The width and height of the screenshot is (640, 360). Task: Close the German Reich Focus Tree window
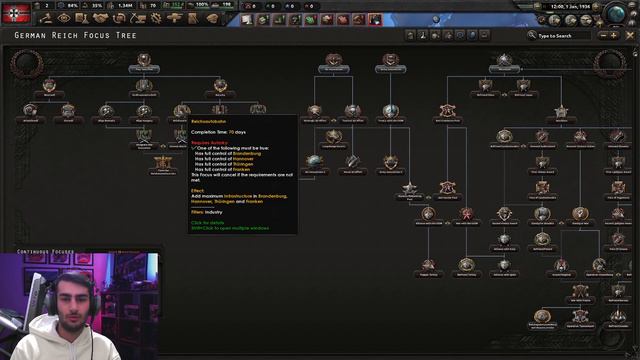point(630,36)
